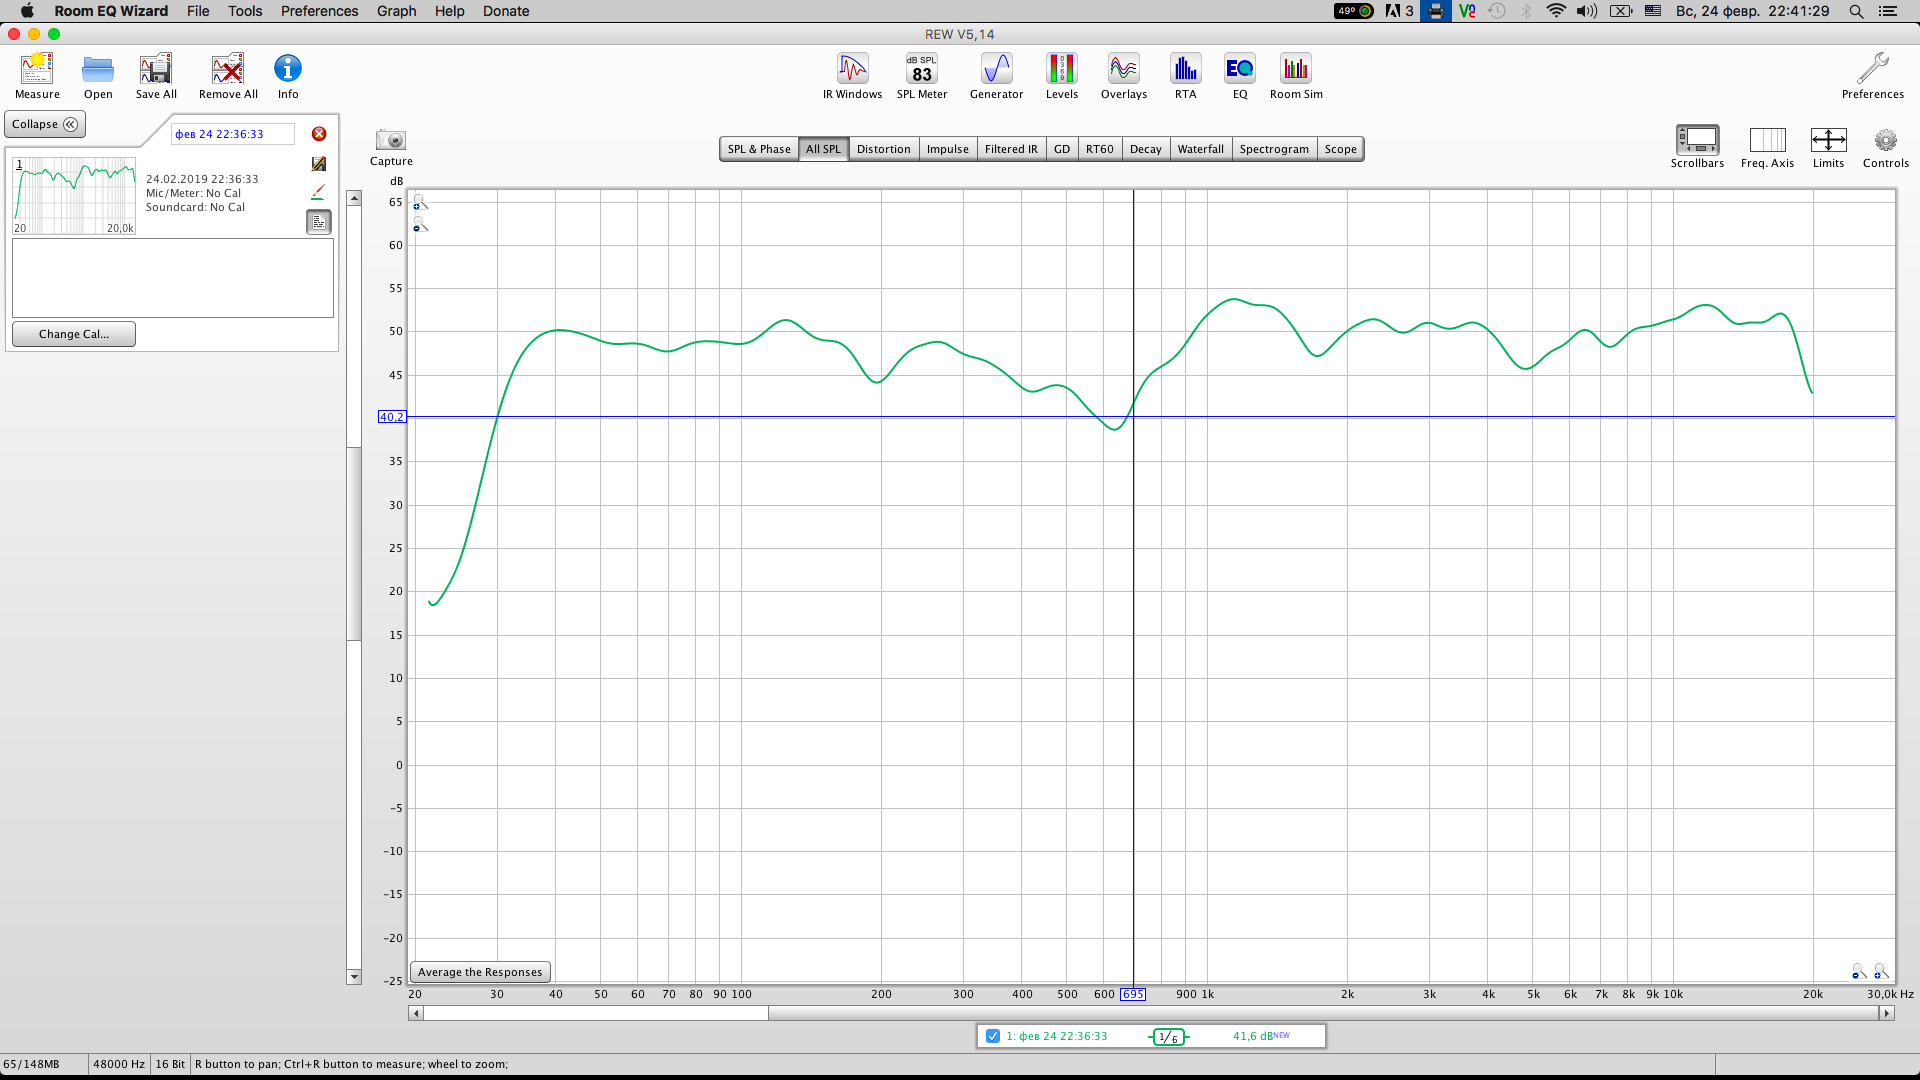Click the Change Cal... button
Viewport: 1920px width, 1080px height.
pos(74,334)
